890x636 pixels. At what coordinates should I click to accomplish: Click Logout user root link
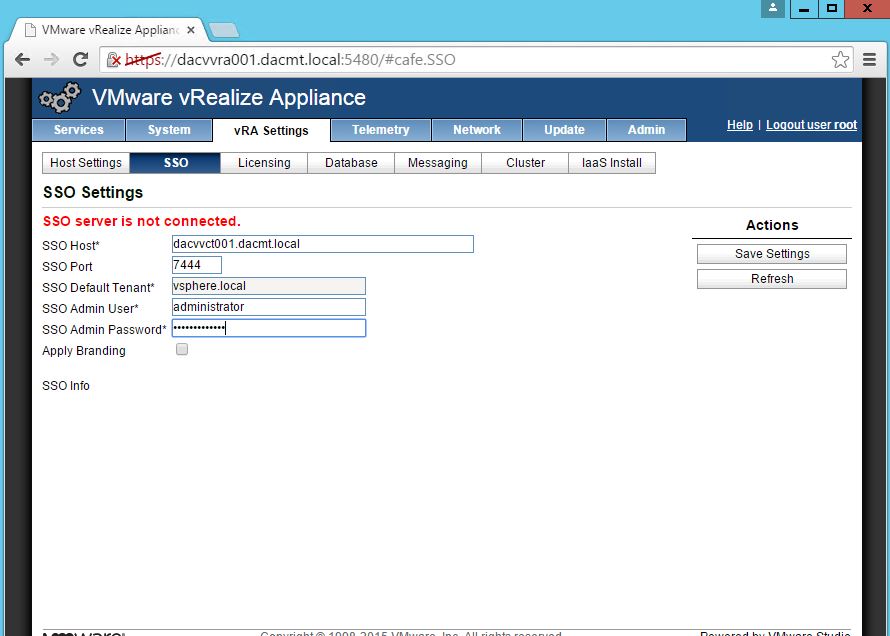811,125
